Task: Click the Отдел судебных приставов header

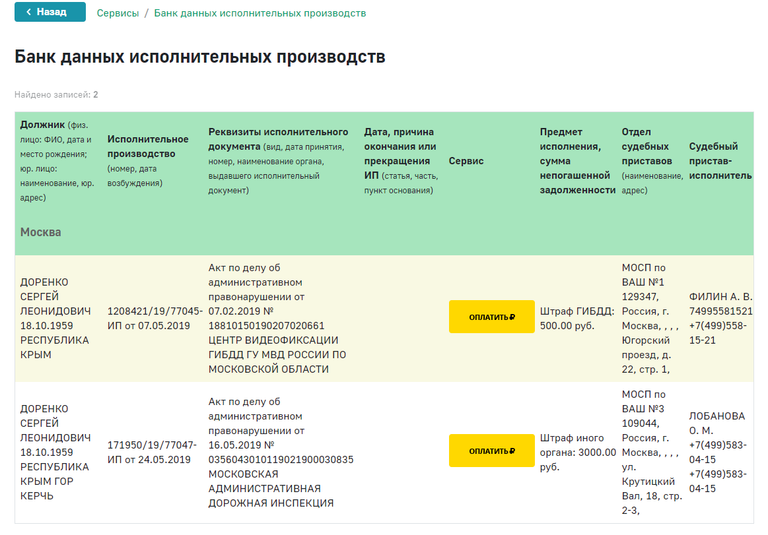Action: [652, 161]
